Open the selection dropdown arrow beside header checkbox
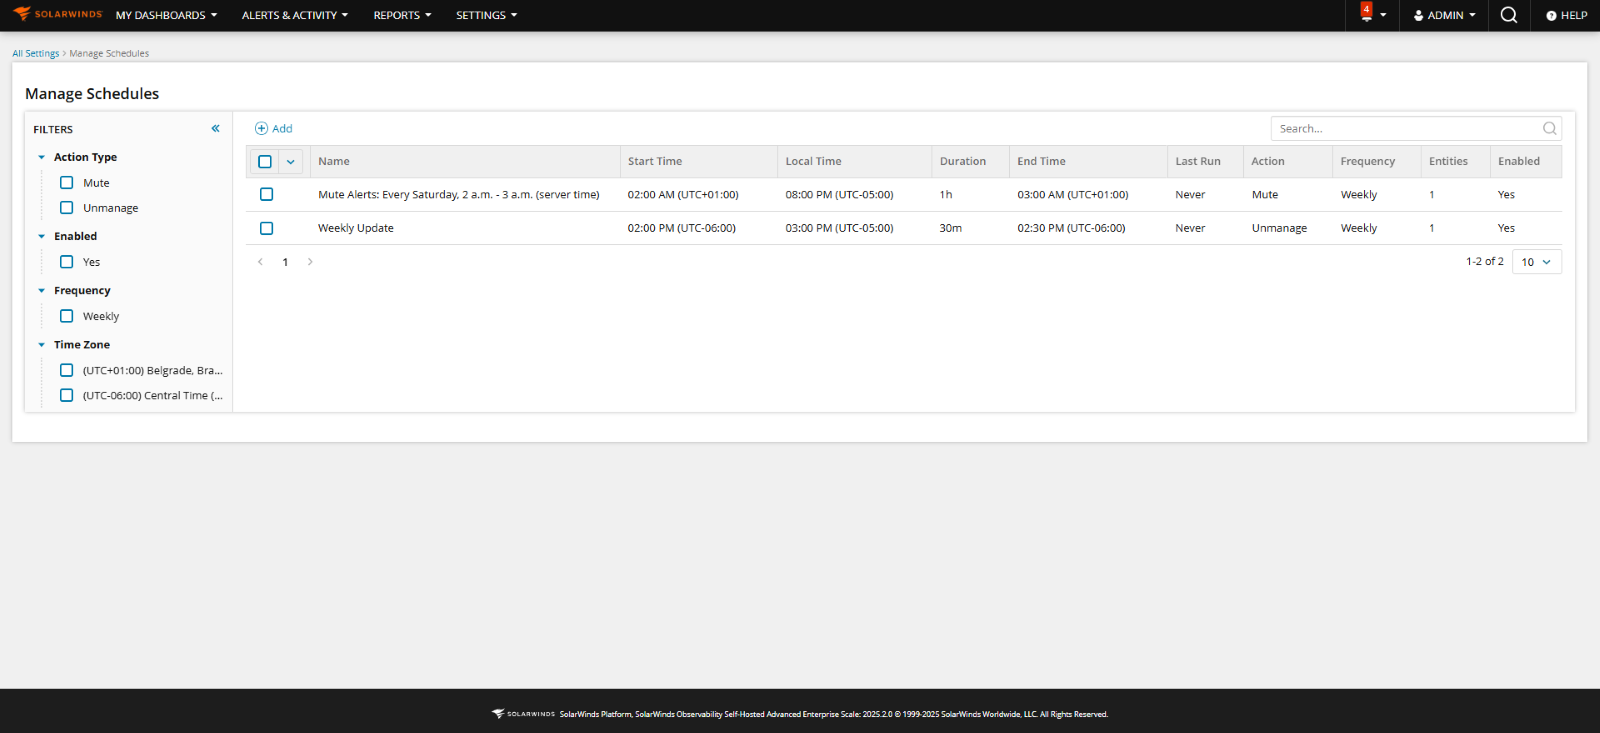 tap(291, 161)
